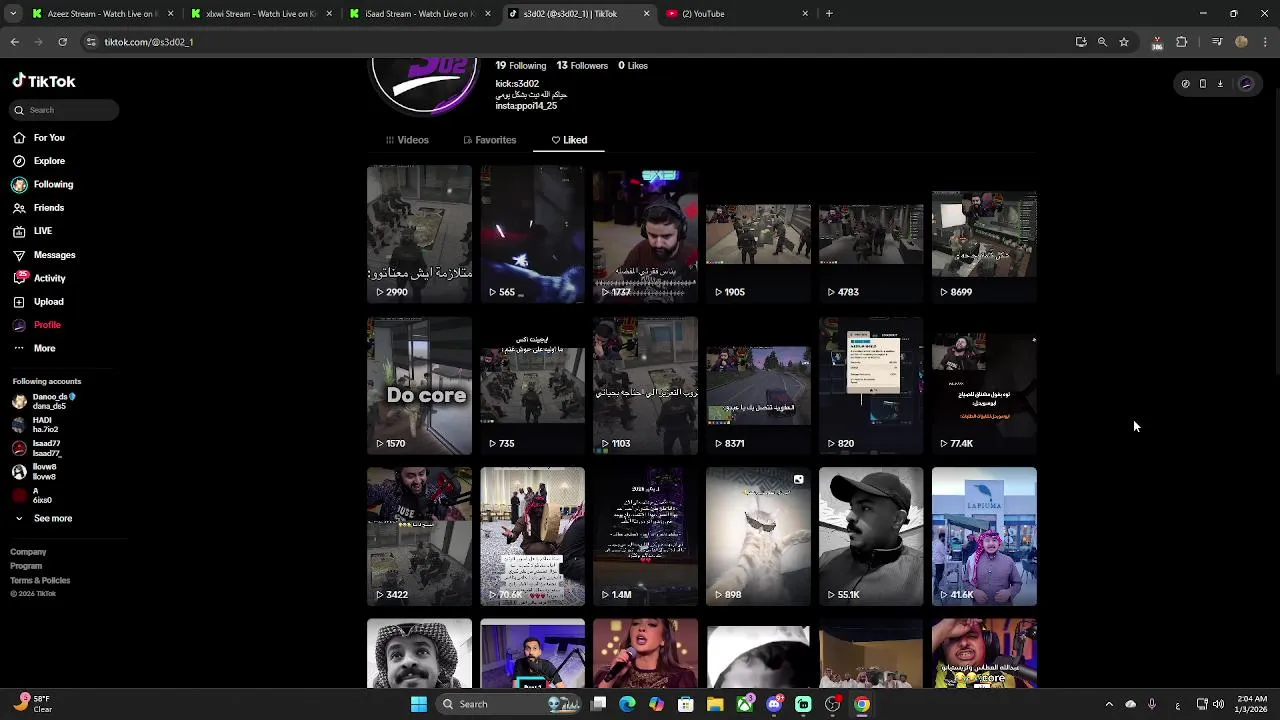View the 19 Following list

click(521, 66)
